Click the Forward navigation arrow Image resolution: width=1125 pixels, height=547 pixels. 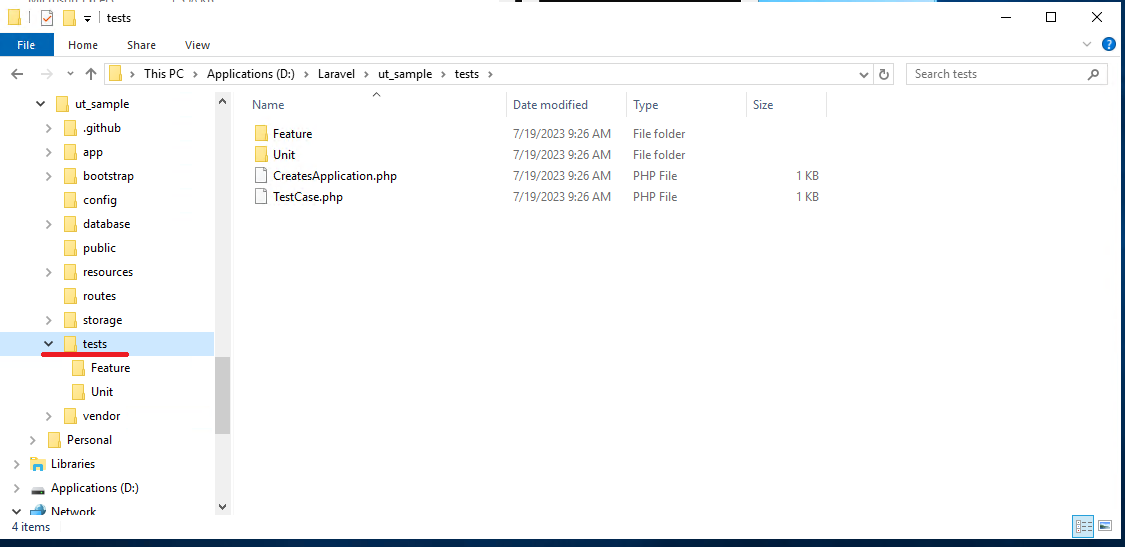click(x=46, y=74)
